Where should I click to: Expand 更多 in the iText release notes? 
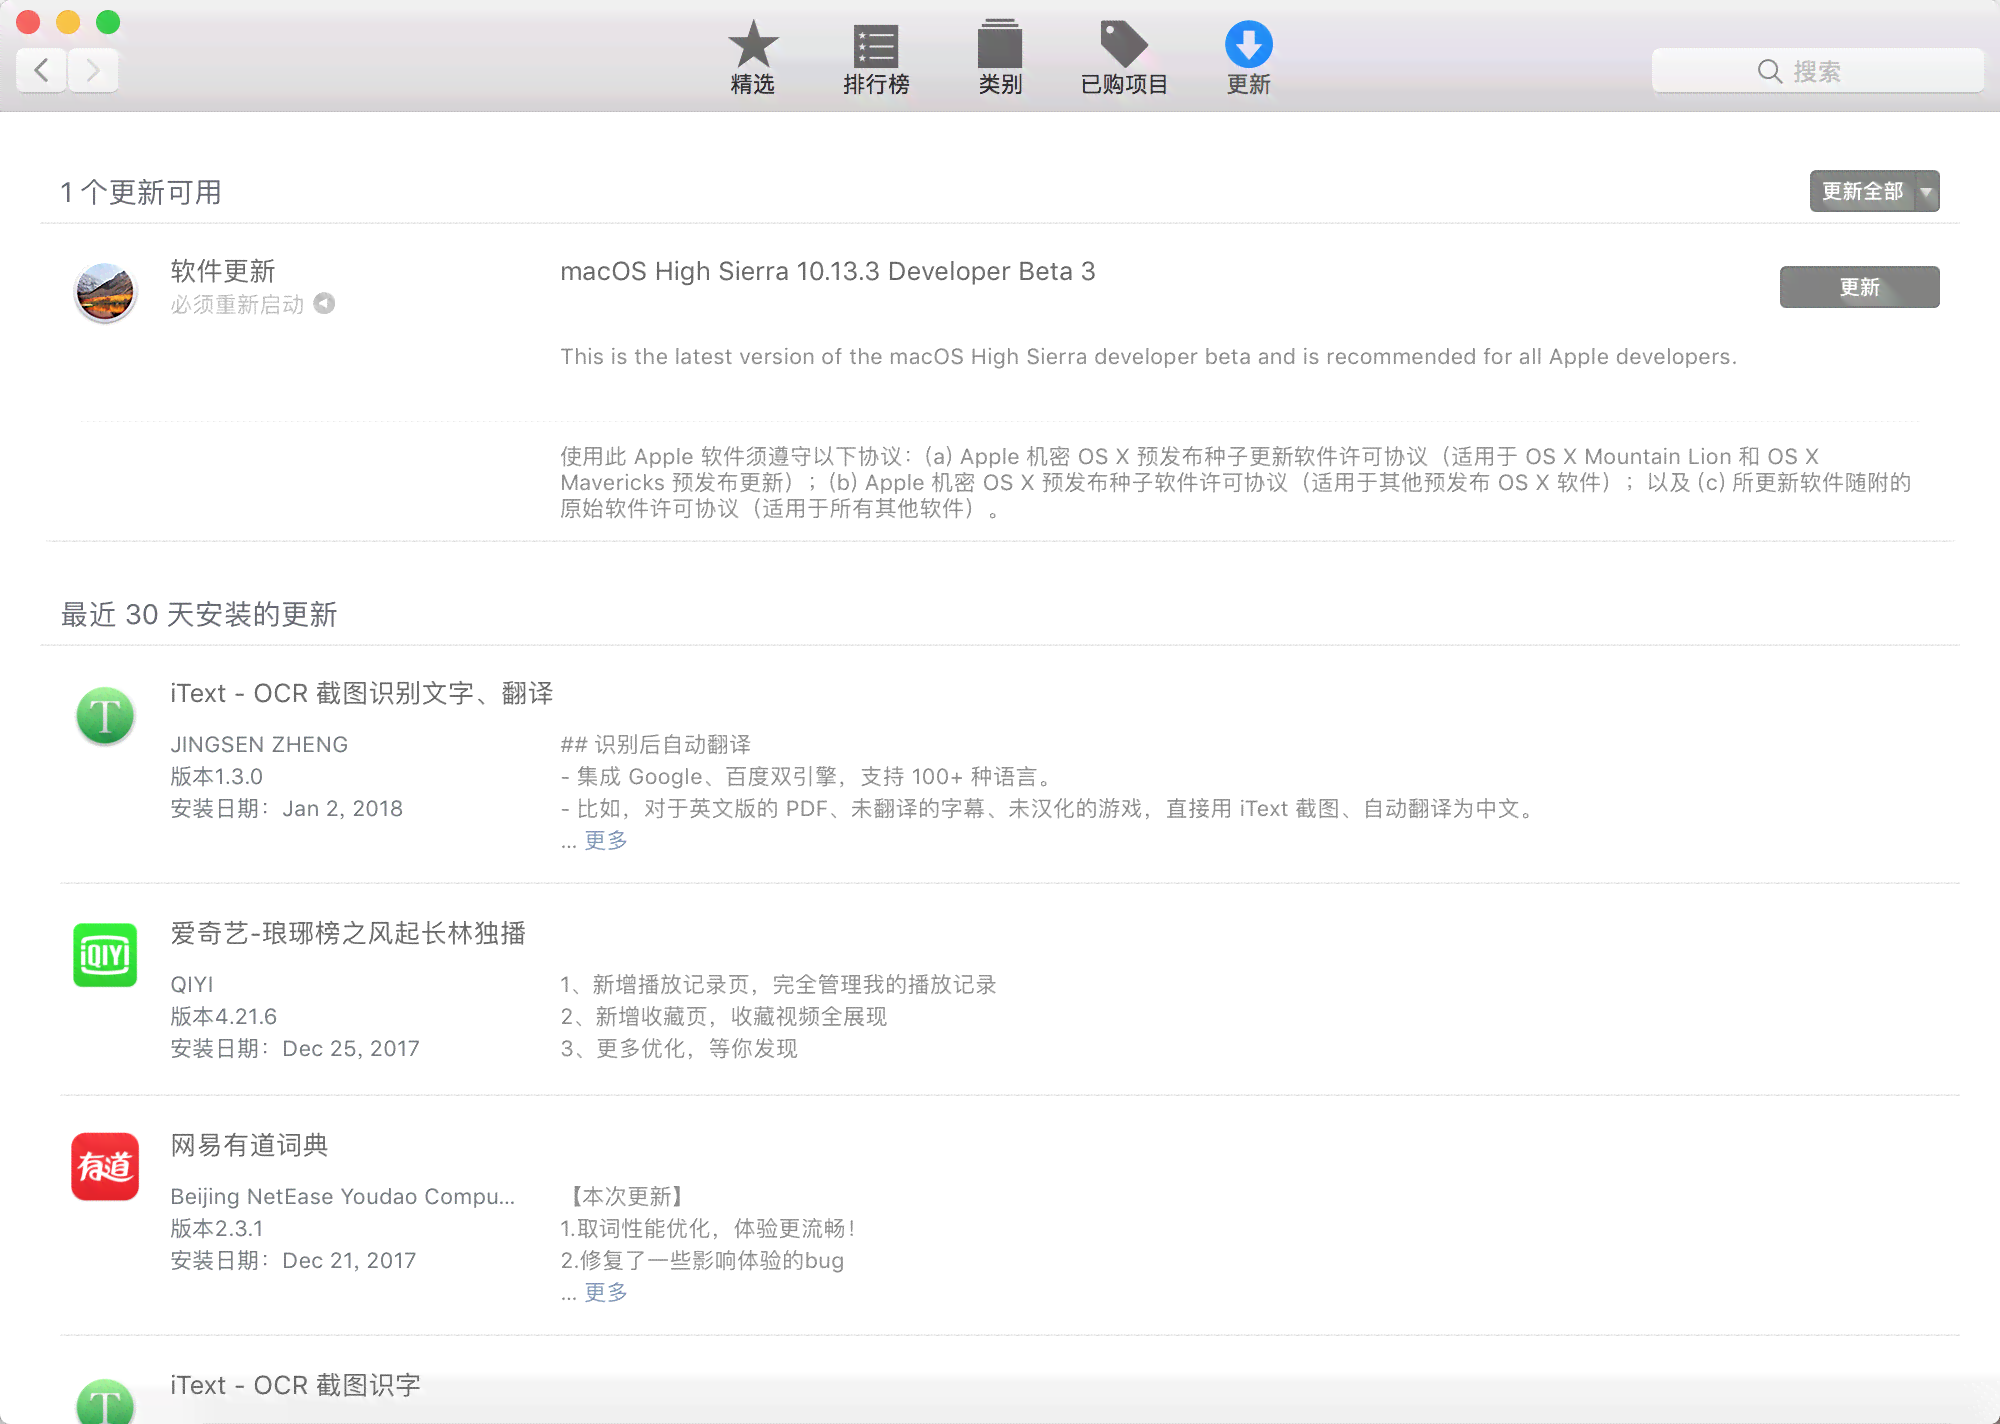point(606,840)
